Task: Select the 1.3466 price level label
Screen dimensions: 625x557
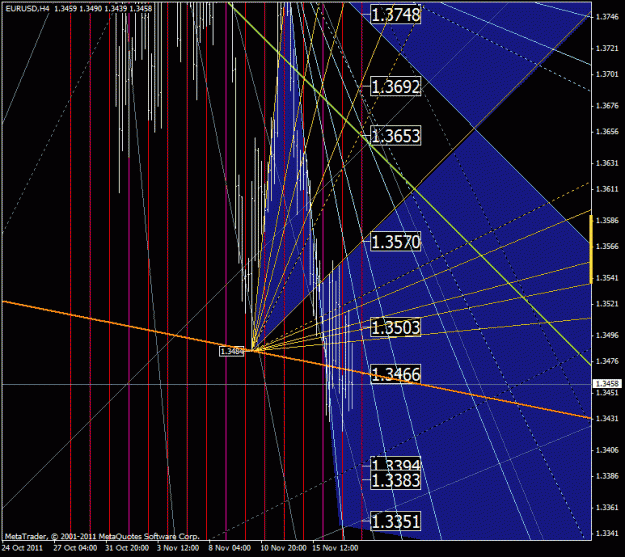Action: pyautogui.click(x=395, y=374)
